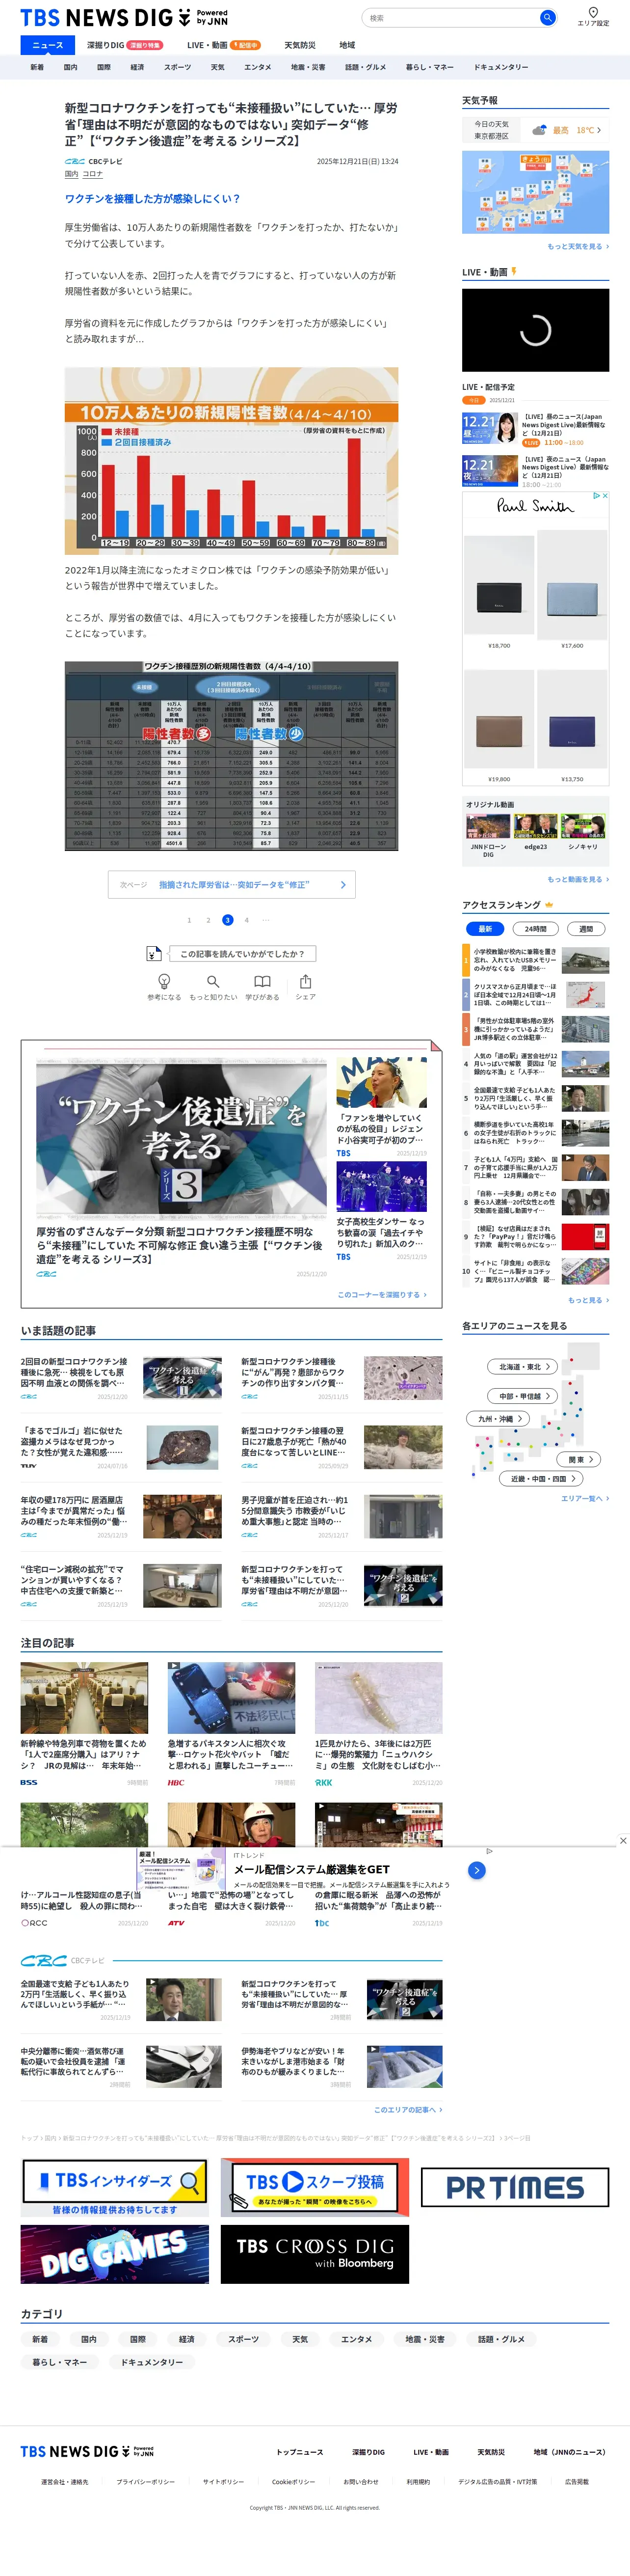
Task: Close the bottom sticky ad banner
Action: click(623, 1840)
